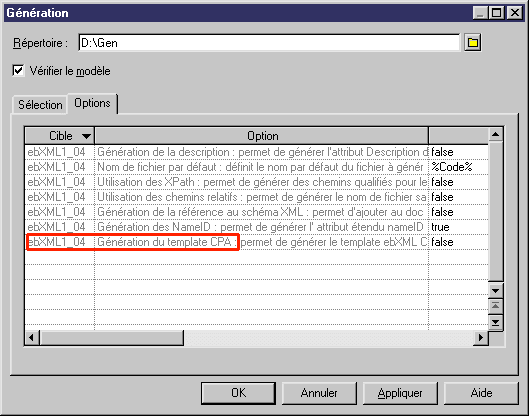Viewport: 529px width, 416px height.
Task: Click the horizontal scrollbar left arrow
Action: click(x=32, y=338)
